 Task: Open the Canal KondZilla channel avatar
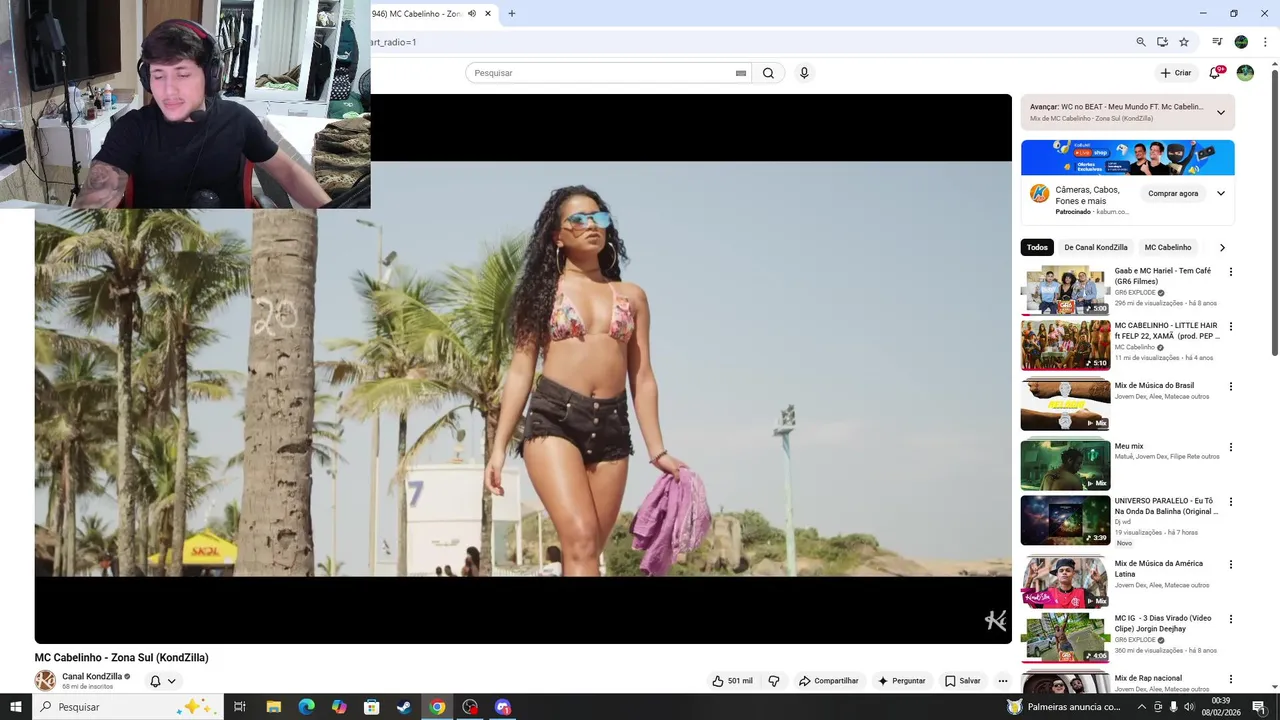pyautogui.click(x=45, y=681)
